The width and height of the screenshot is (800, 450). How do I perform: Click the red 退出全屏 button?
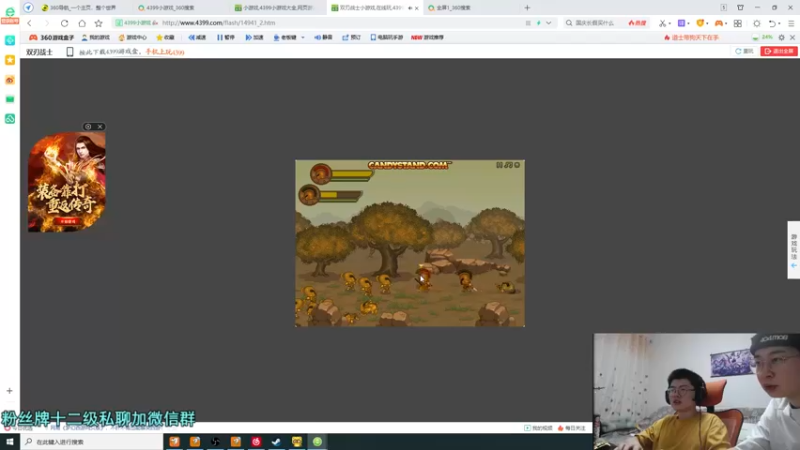click(x=779, y=51)
